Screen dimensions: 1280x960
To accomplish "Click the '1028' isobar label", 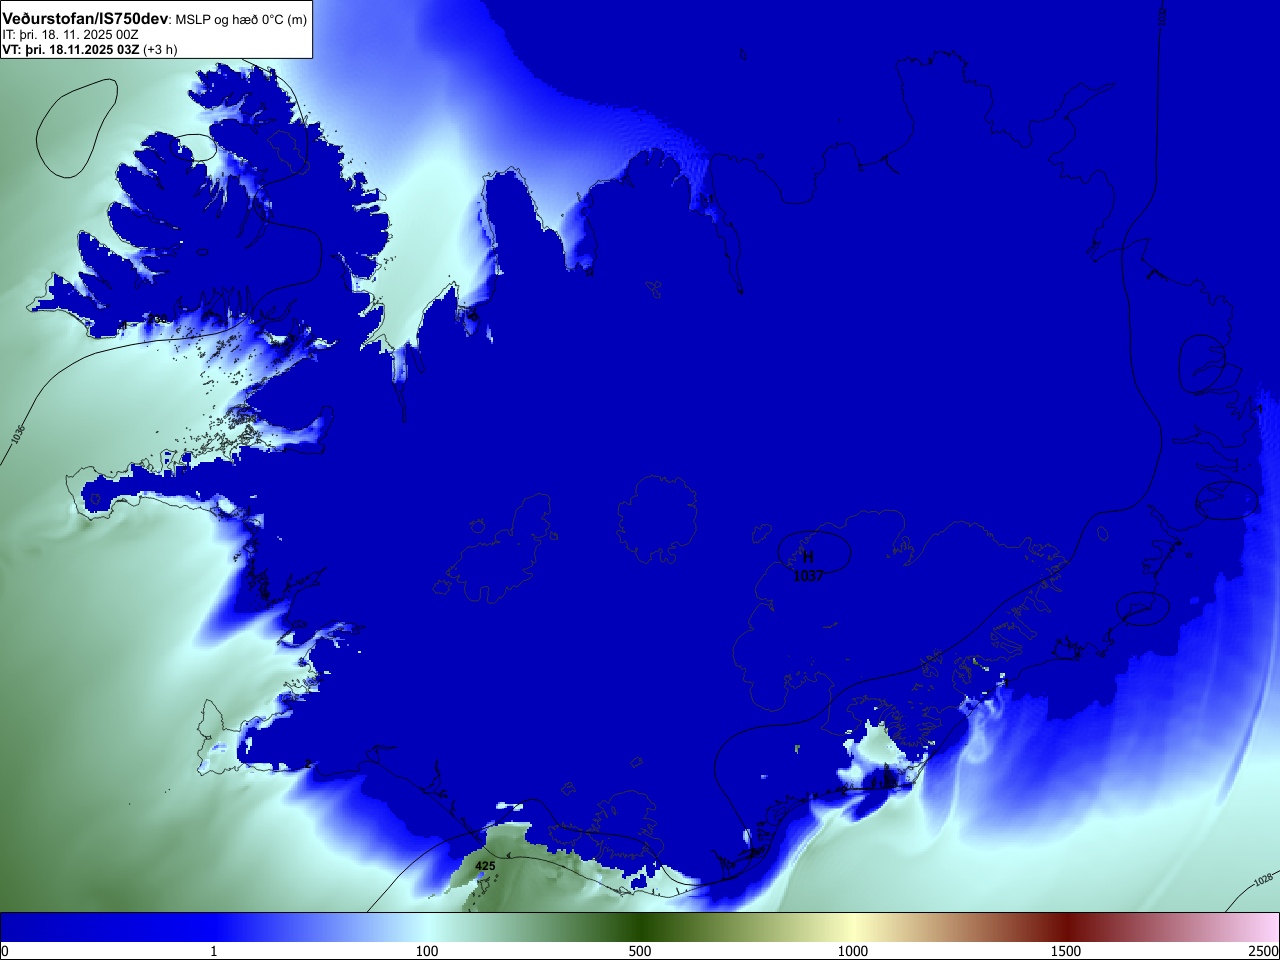I will tap(1264, 880).
